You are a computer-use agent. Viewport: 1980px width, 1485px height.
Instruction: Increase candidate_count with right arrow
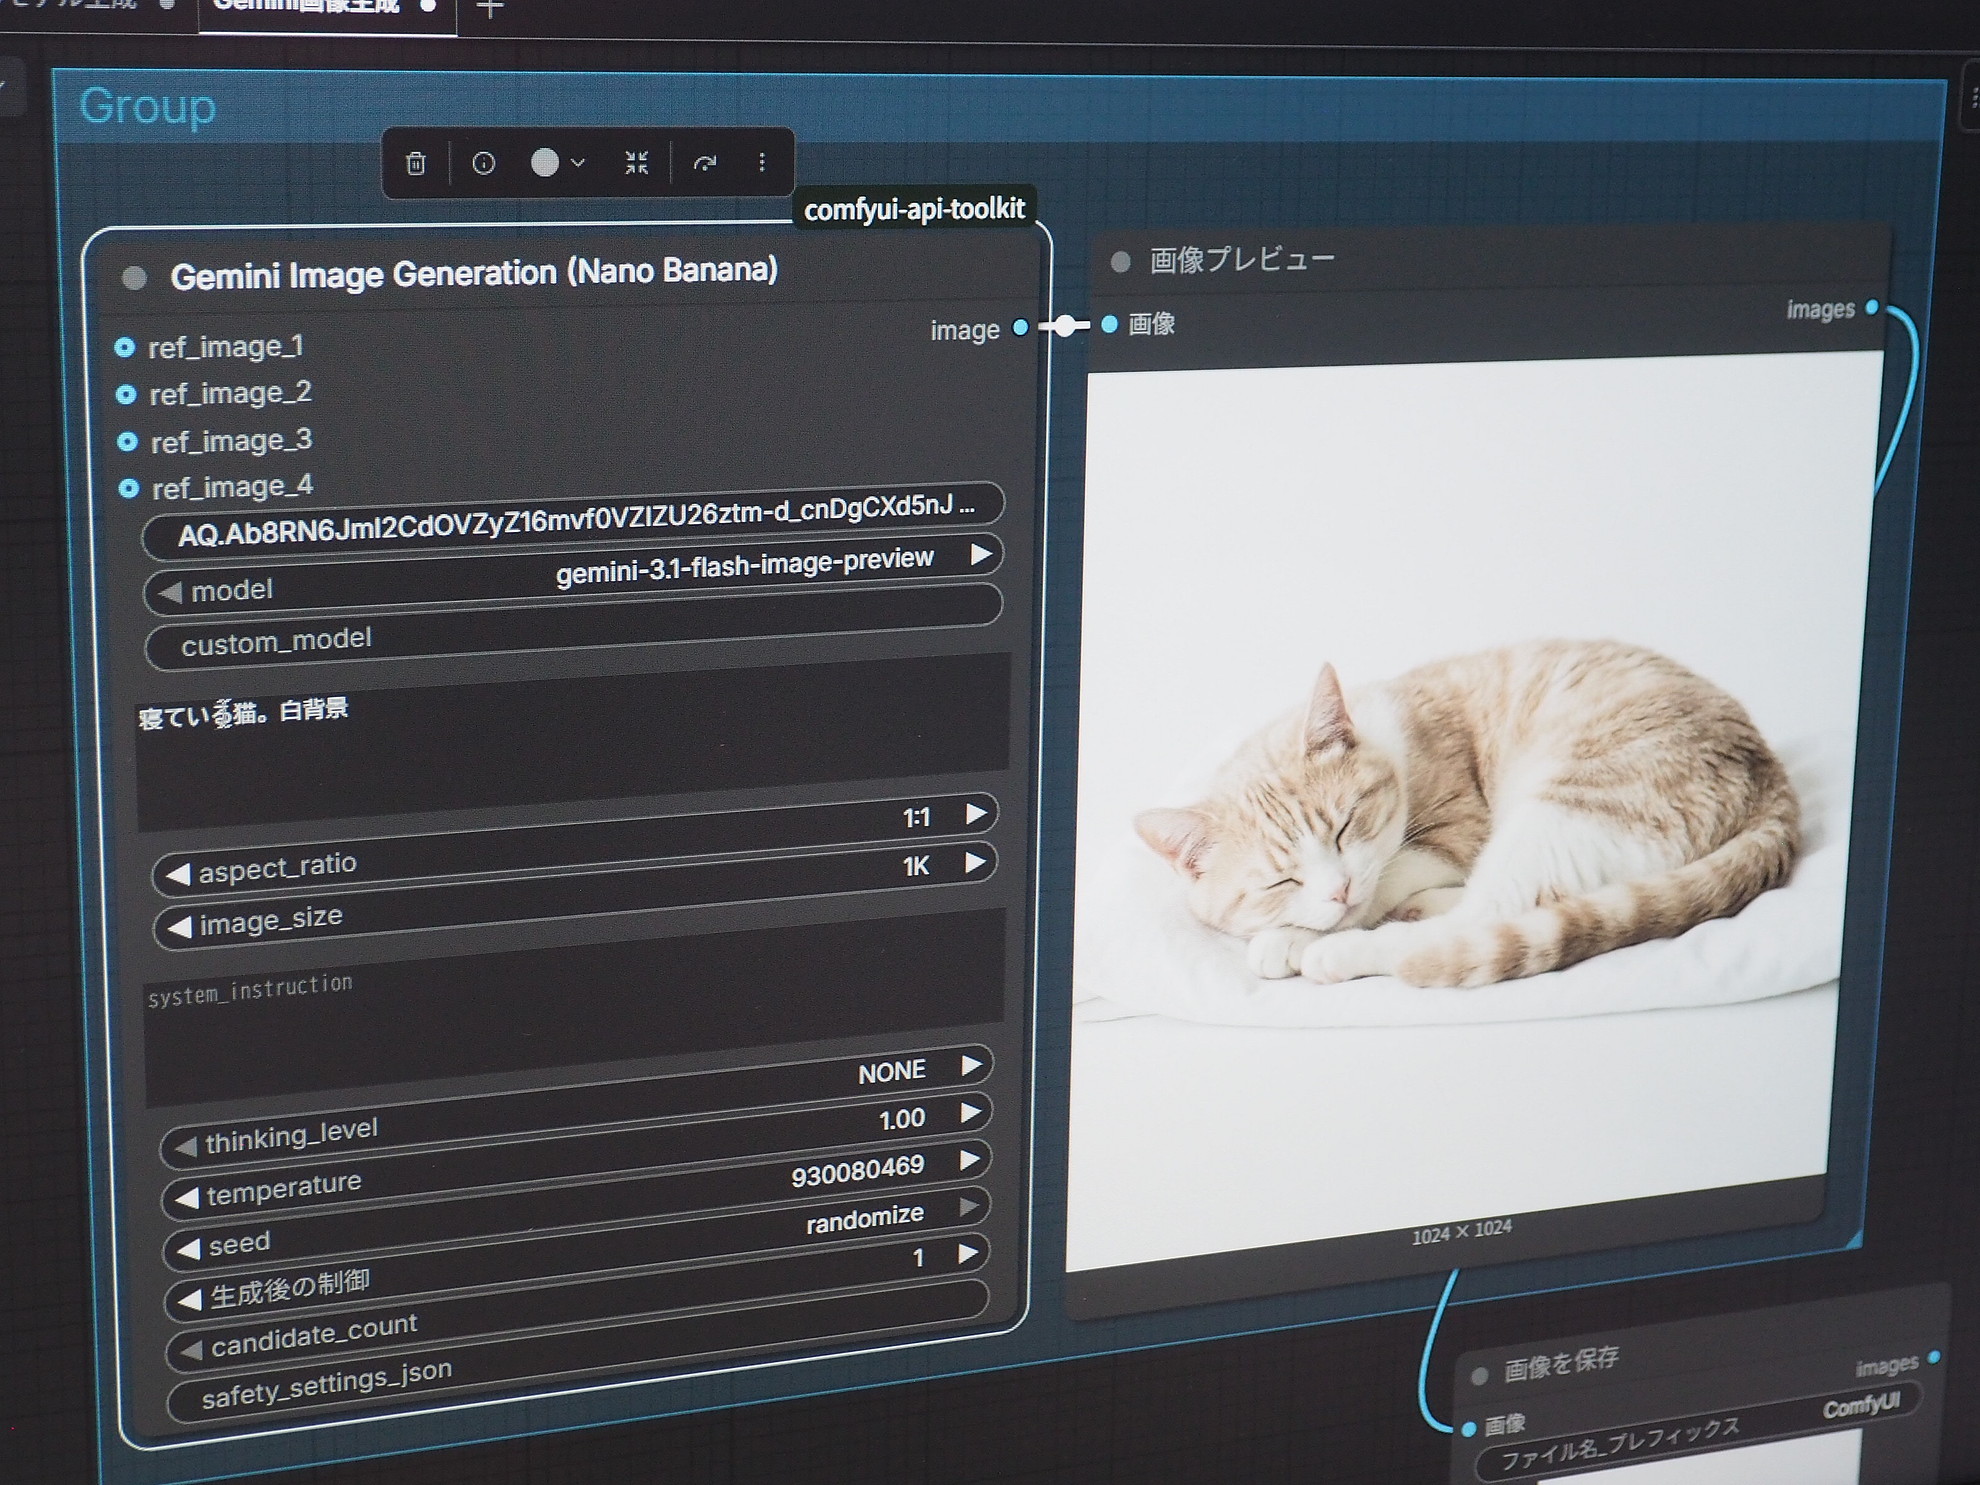[x=967, y=1253]
